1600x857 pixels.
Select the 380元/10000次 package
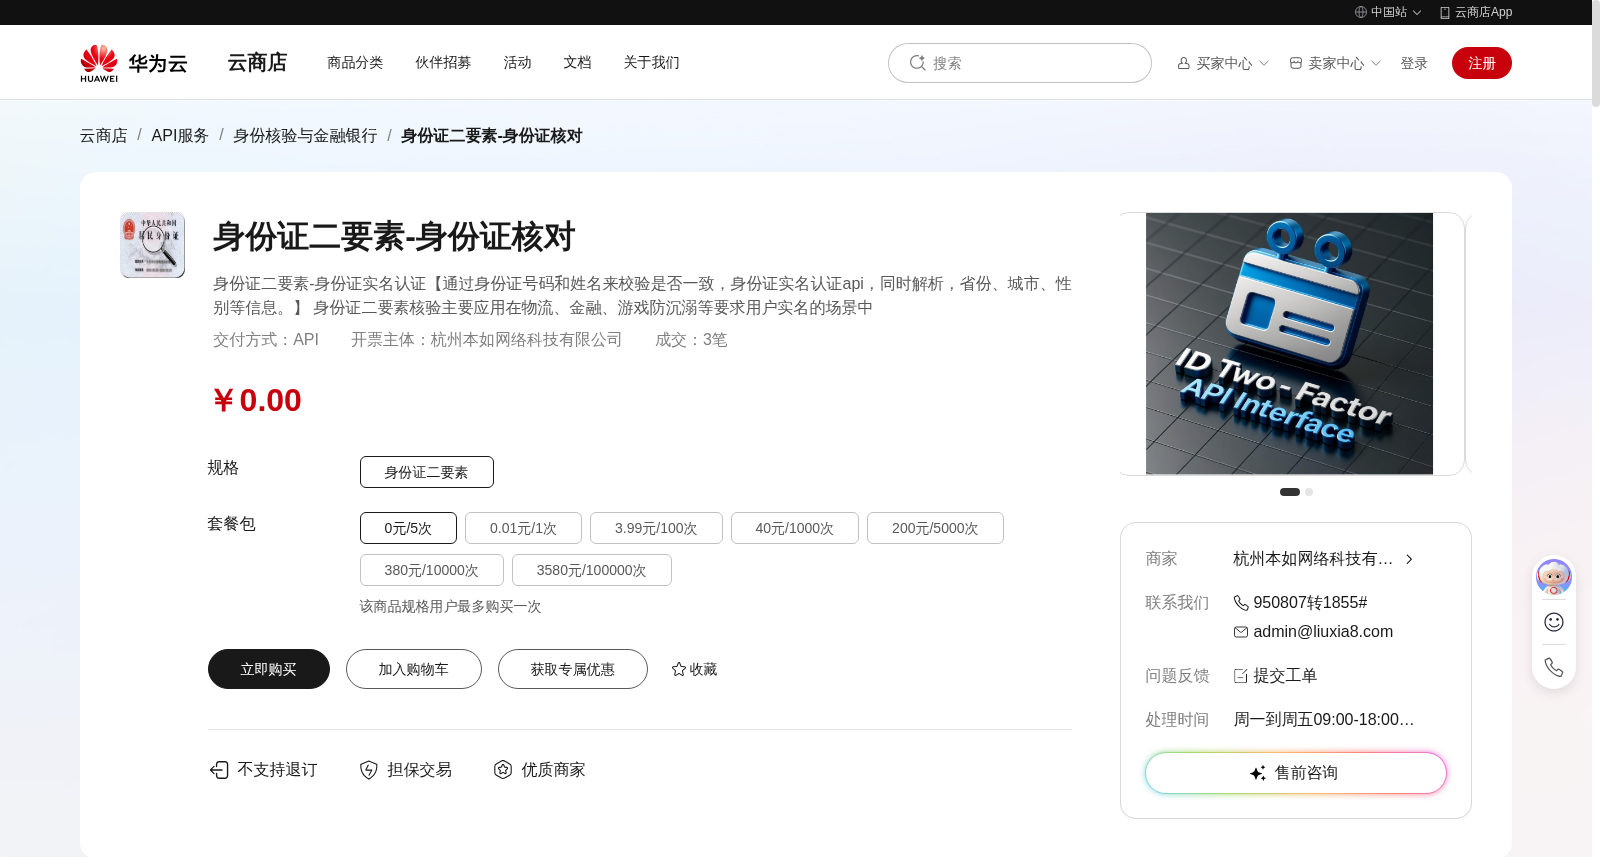point(432,570)
